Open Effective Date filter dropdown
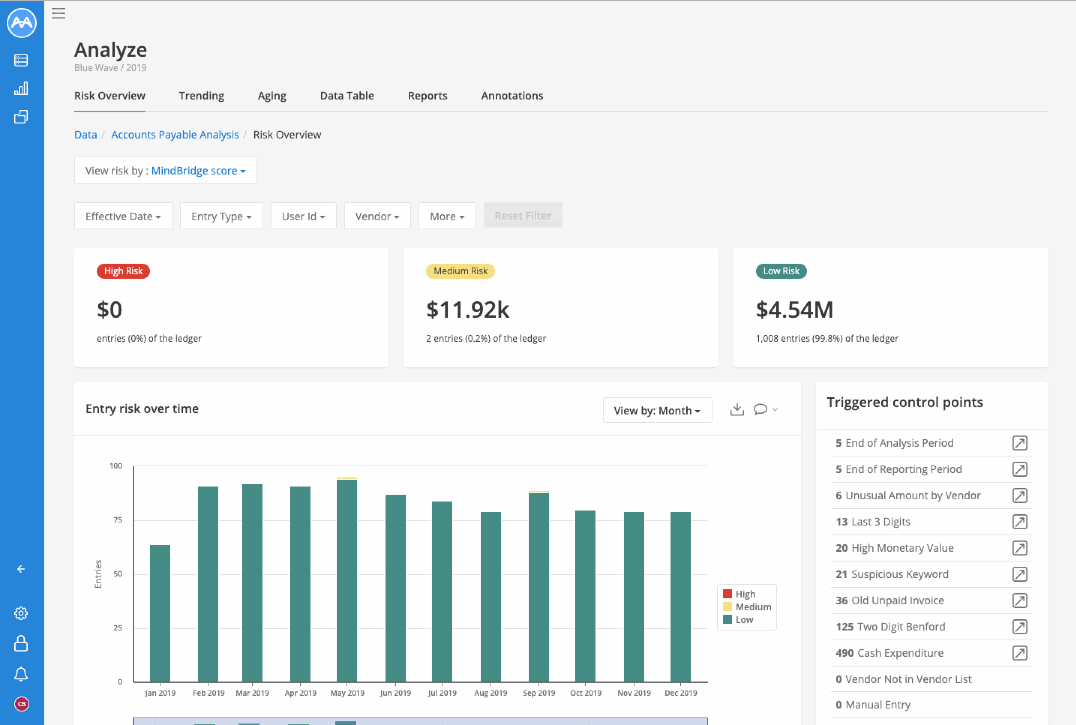The image size is (1076, 725). pos(123,216)
